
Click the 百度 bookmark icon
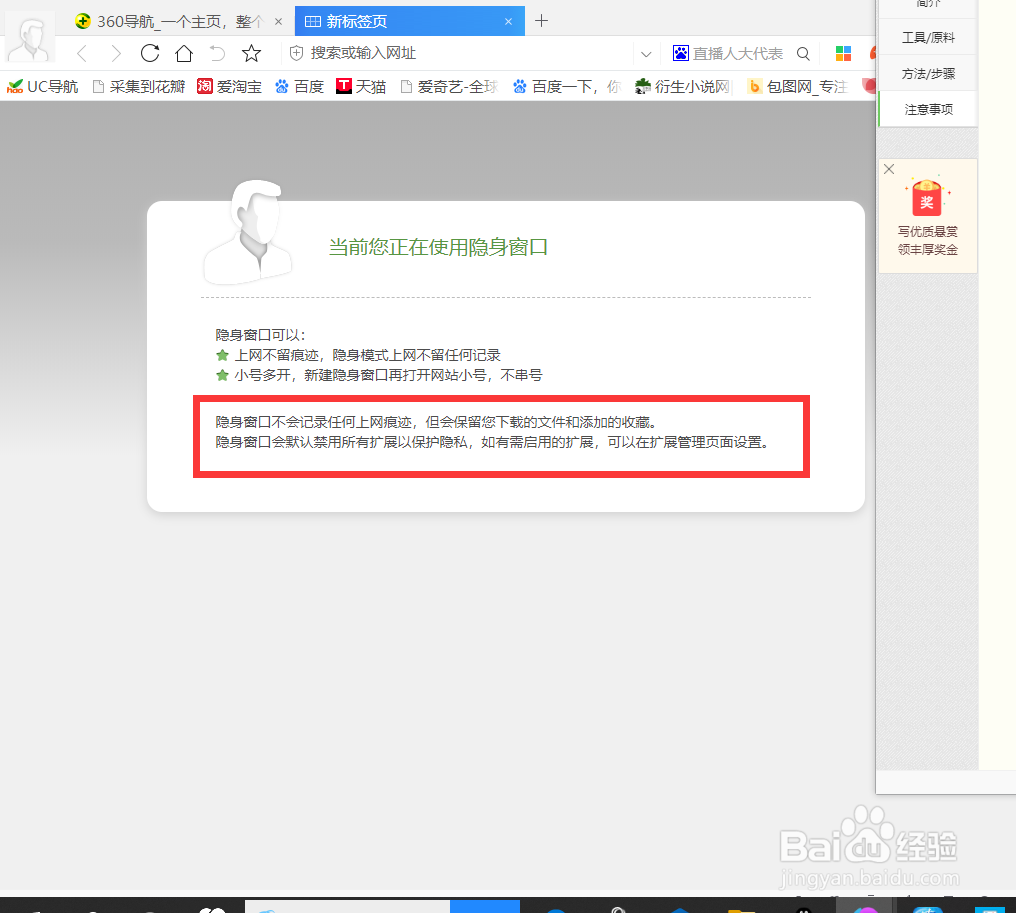[283, 86]
